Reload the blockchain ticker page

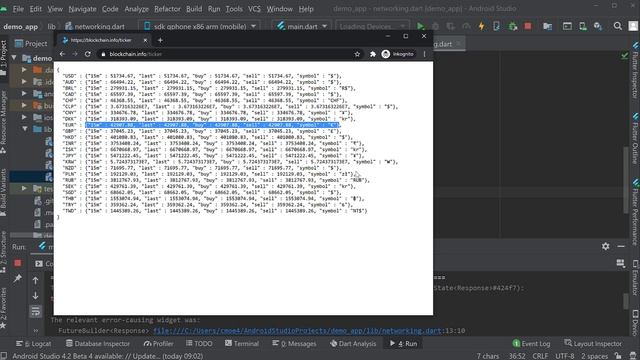point(87,54)
